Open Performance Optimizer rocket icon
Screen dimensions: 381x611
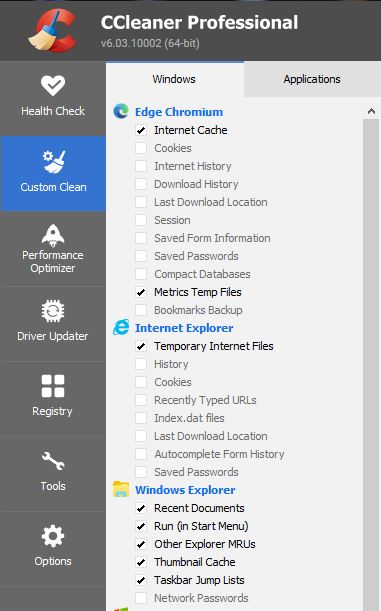[x=53, y=235]
